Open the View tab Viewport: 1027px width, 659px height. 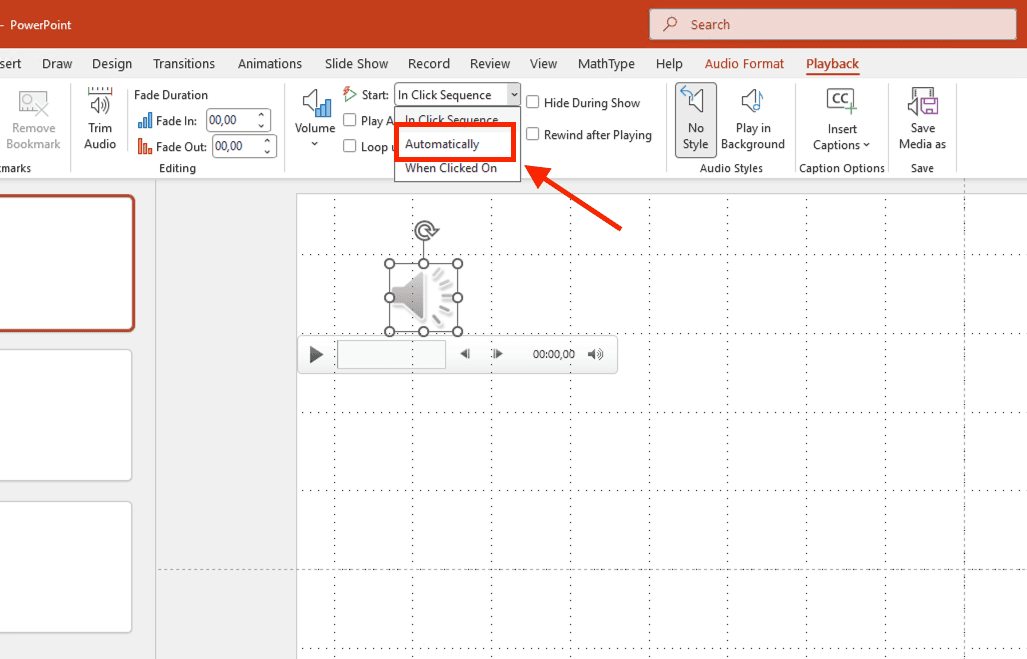544,64
